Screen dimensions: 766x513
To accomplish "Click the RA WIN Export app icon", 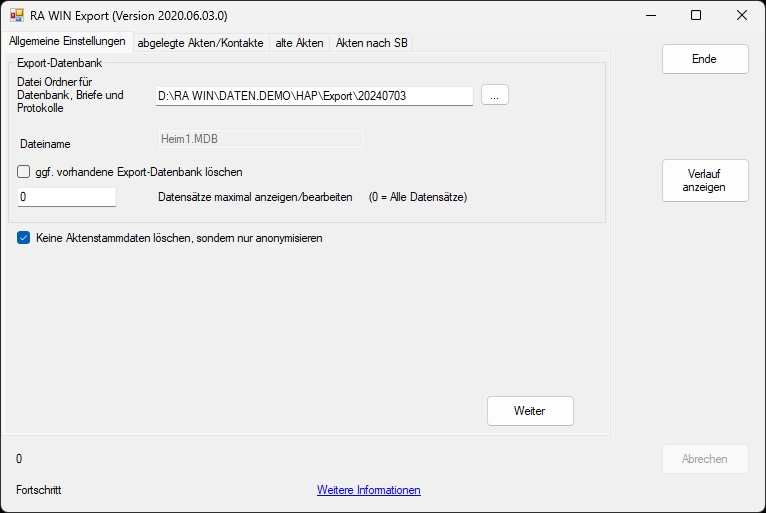I will (x=17, y=16).
